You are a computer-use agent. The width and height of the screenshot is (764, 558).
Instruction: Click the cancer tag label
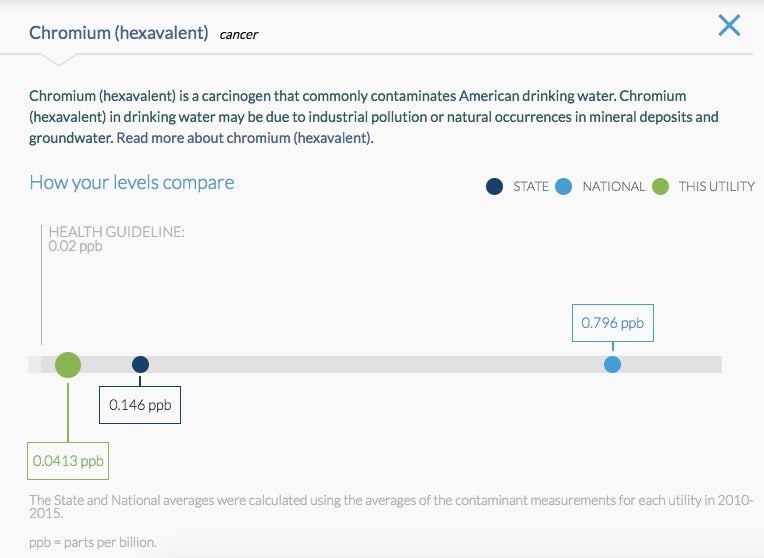pyautogui.click(x=238, y=35)
